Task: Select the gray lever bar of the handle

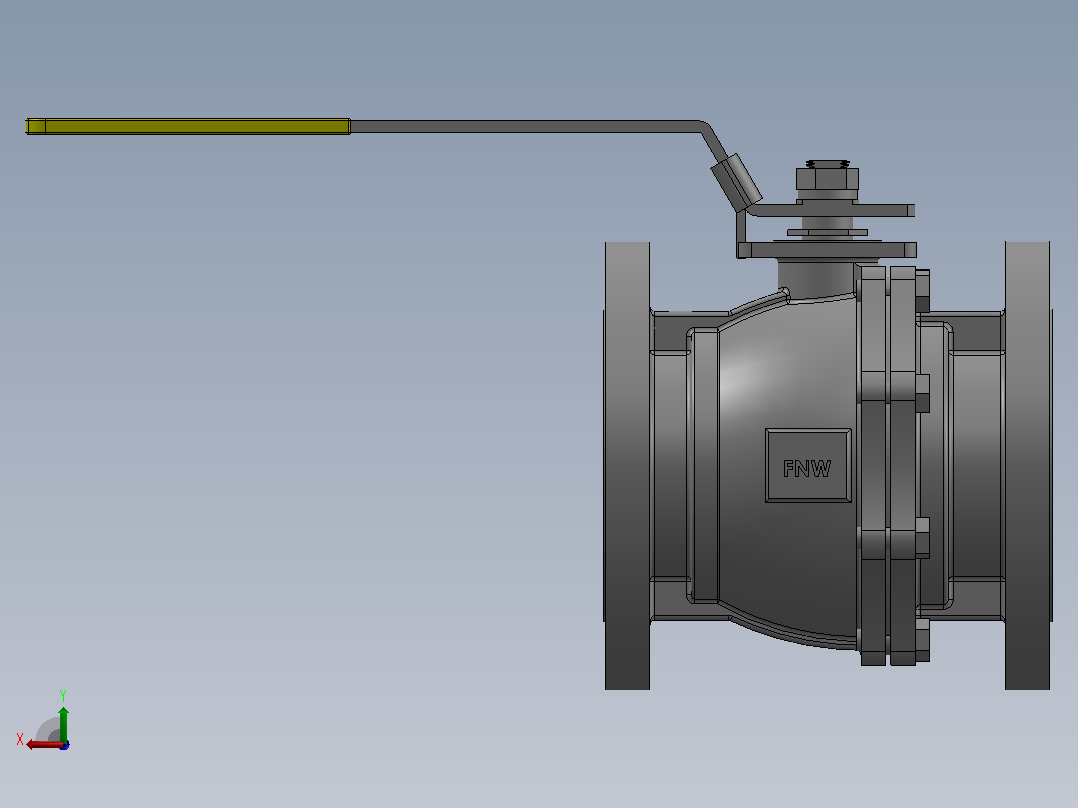Action: tap(529, 127)
